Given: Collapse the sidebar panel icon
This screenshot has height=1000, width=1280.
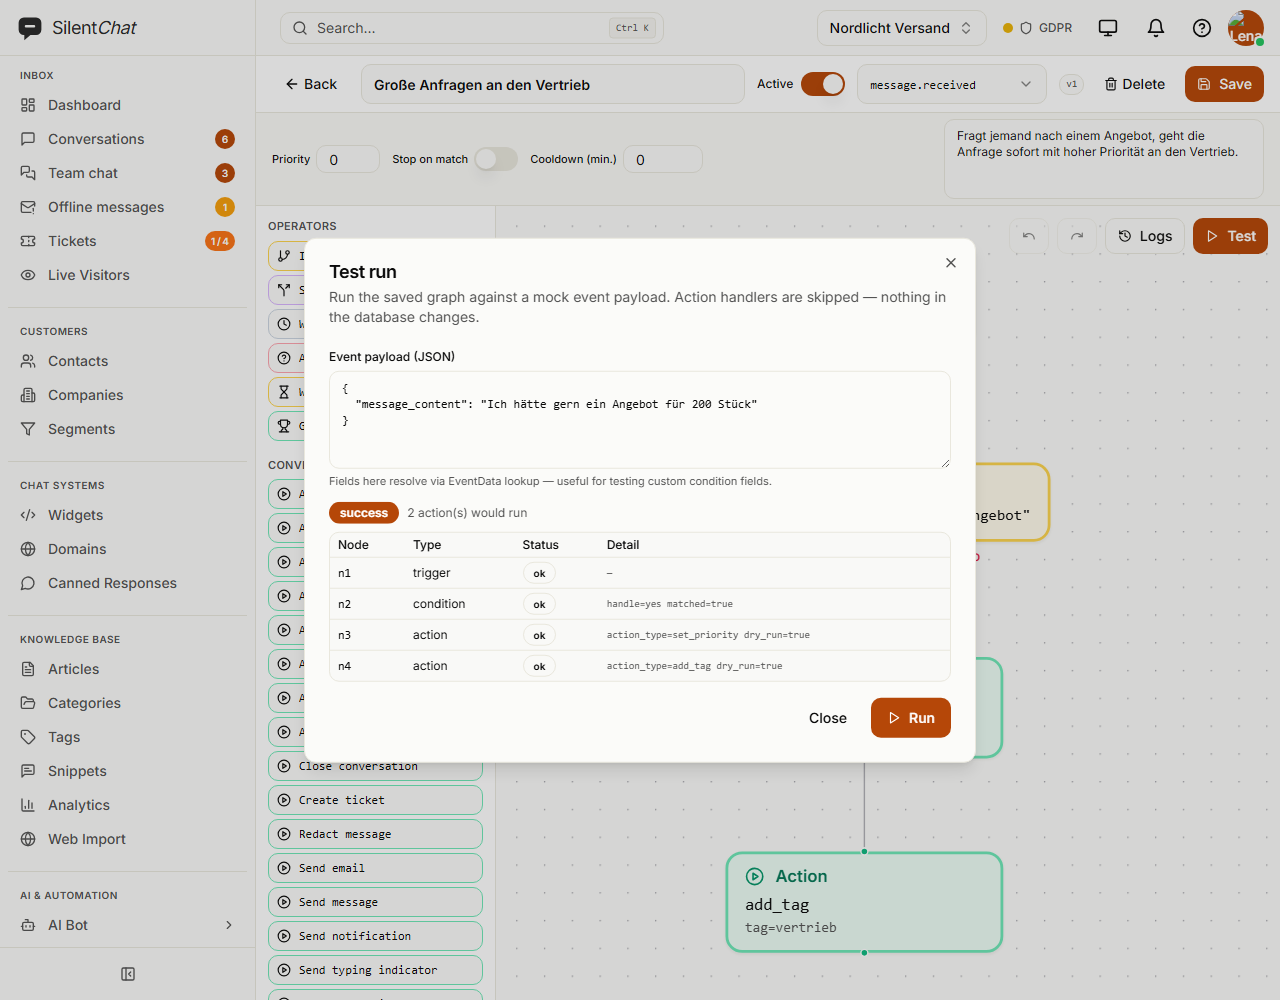Looking at the screenshot, I should click(128, 974).
